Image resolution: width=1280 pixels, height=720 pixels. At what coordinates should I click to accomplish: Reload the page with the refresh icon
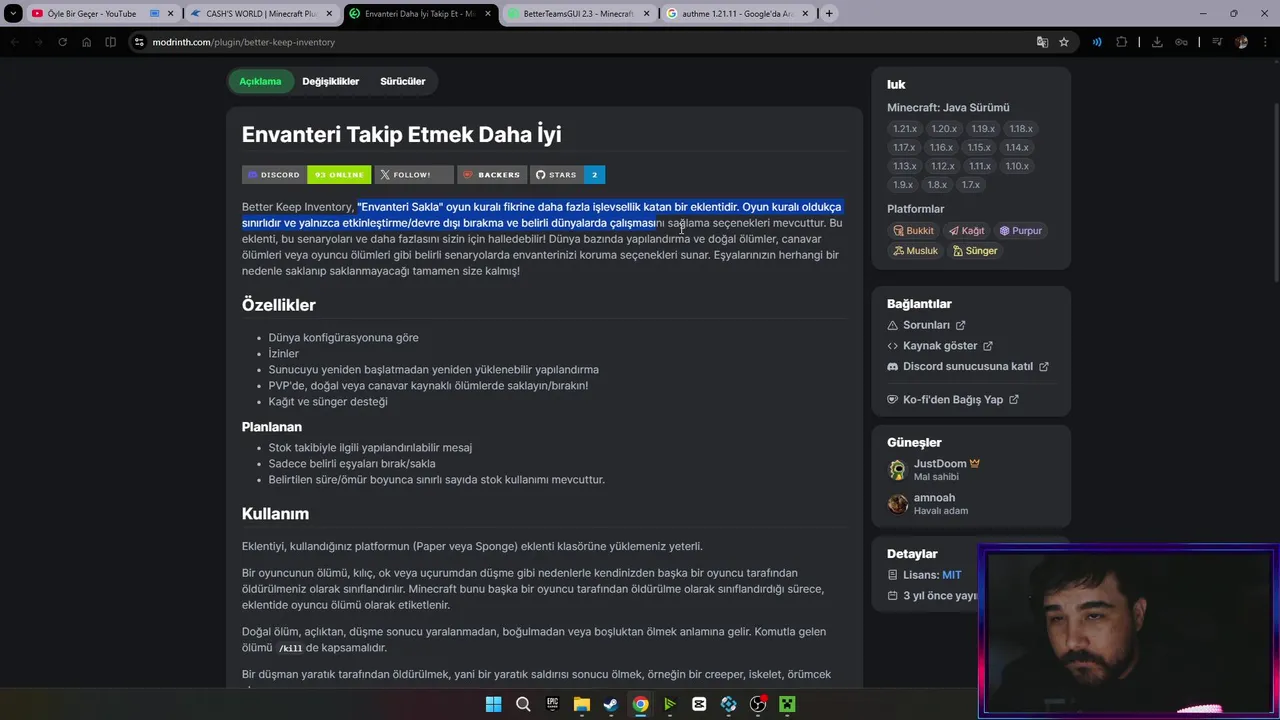pos(62,42)
